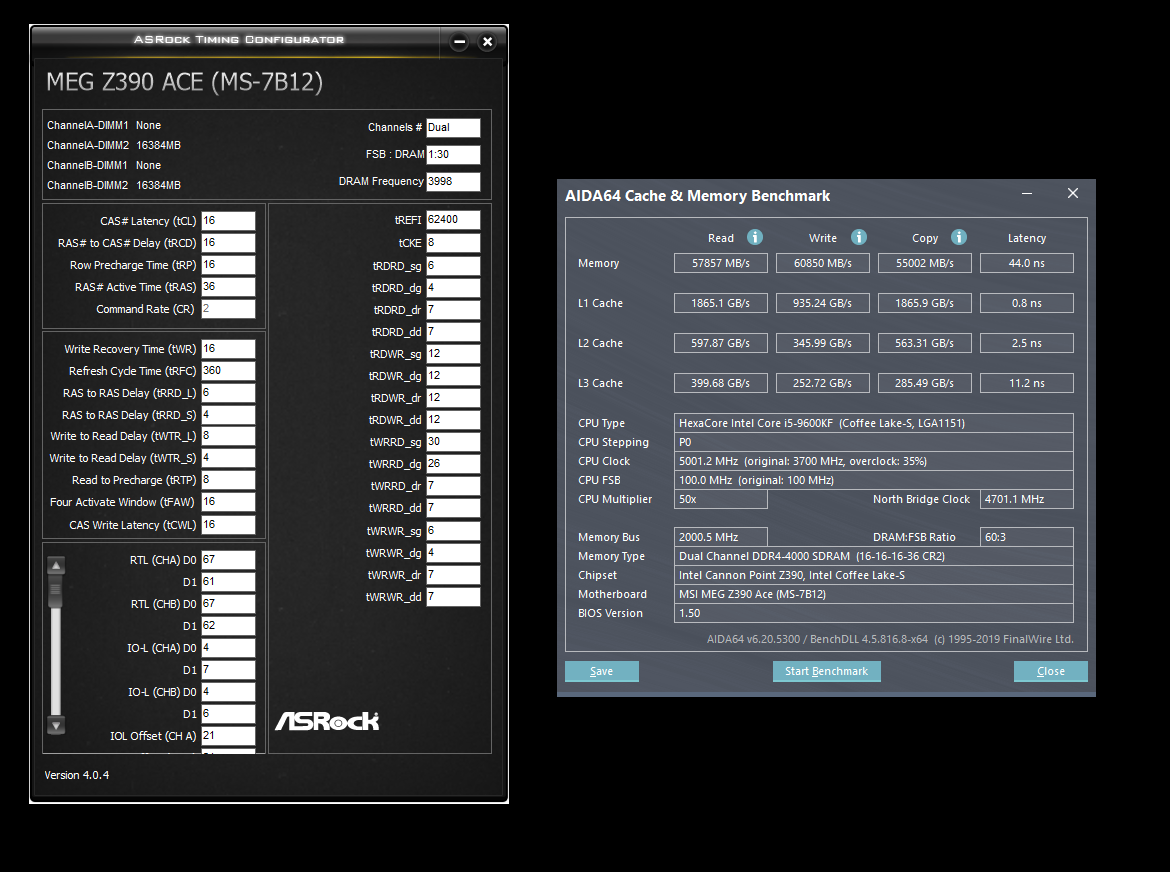Viewport: 1170px width, 872px height.
Task: Click the Version 4.0.4 label
Action: point(77,775)
